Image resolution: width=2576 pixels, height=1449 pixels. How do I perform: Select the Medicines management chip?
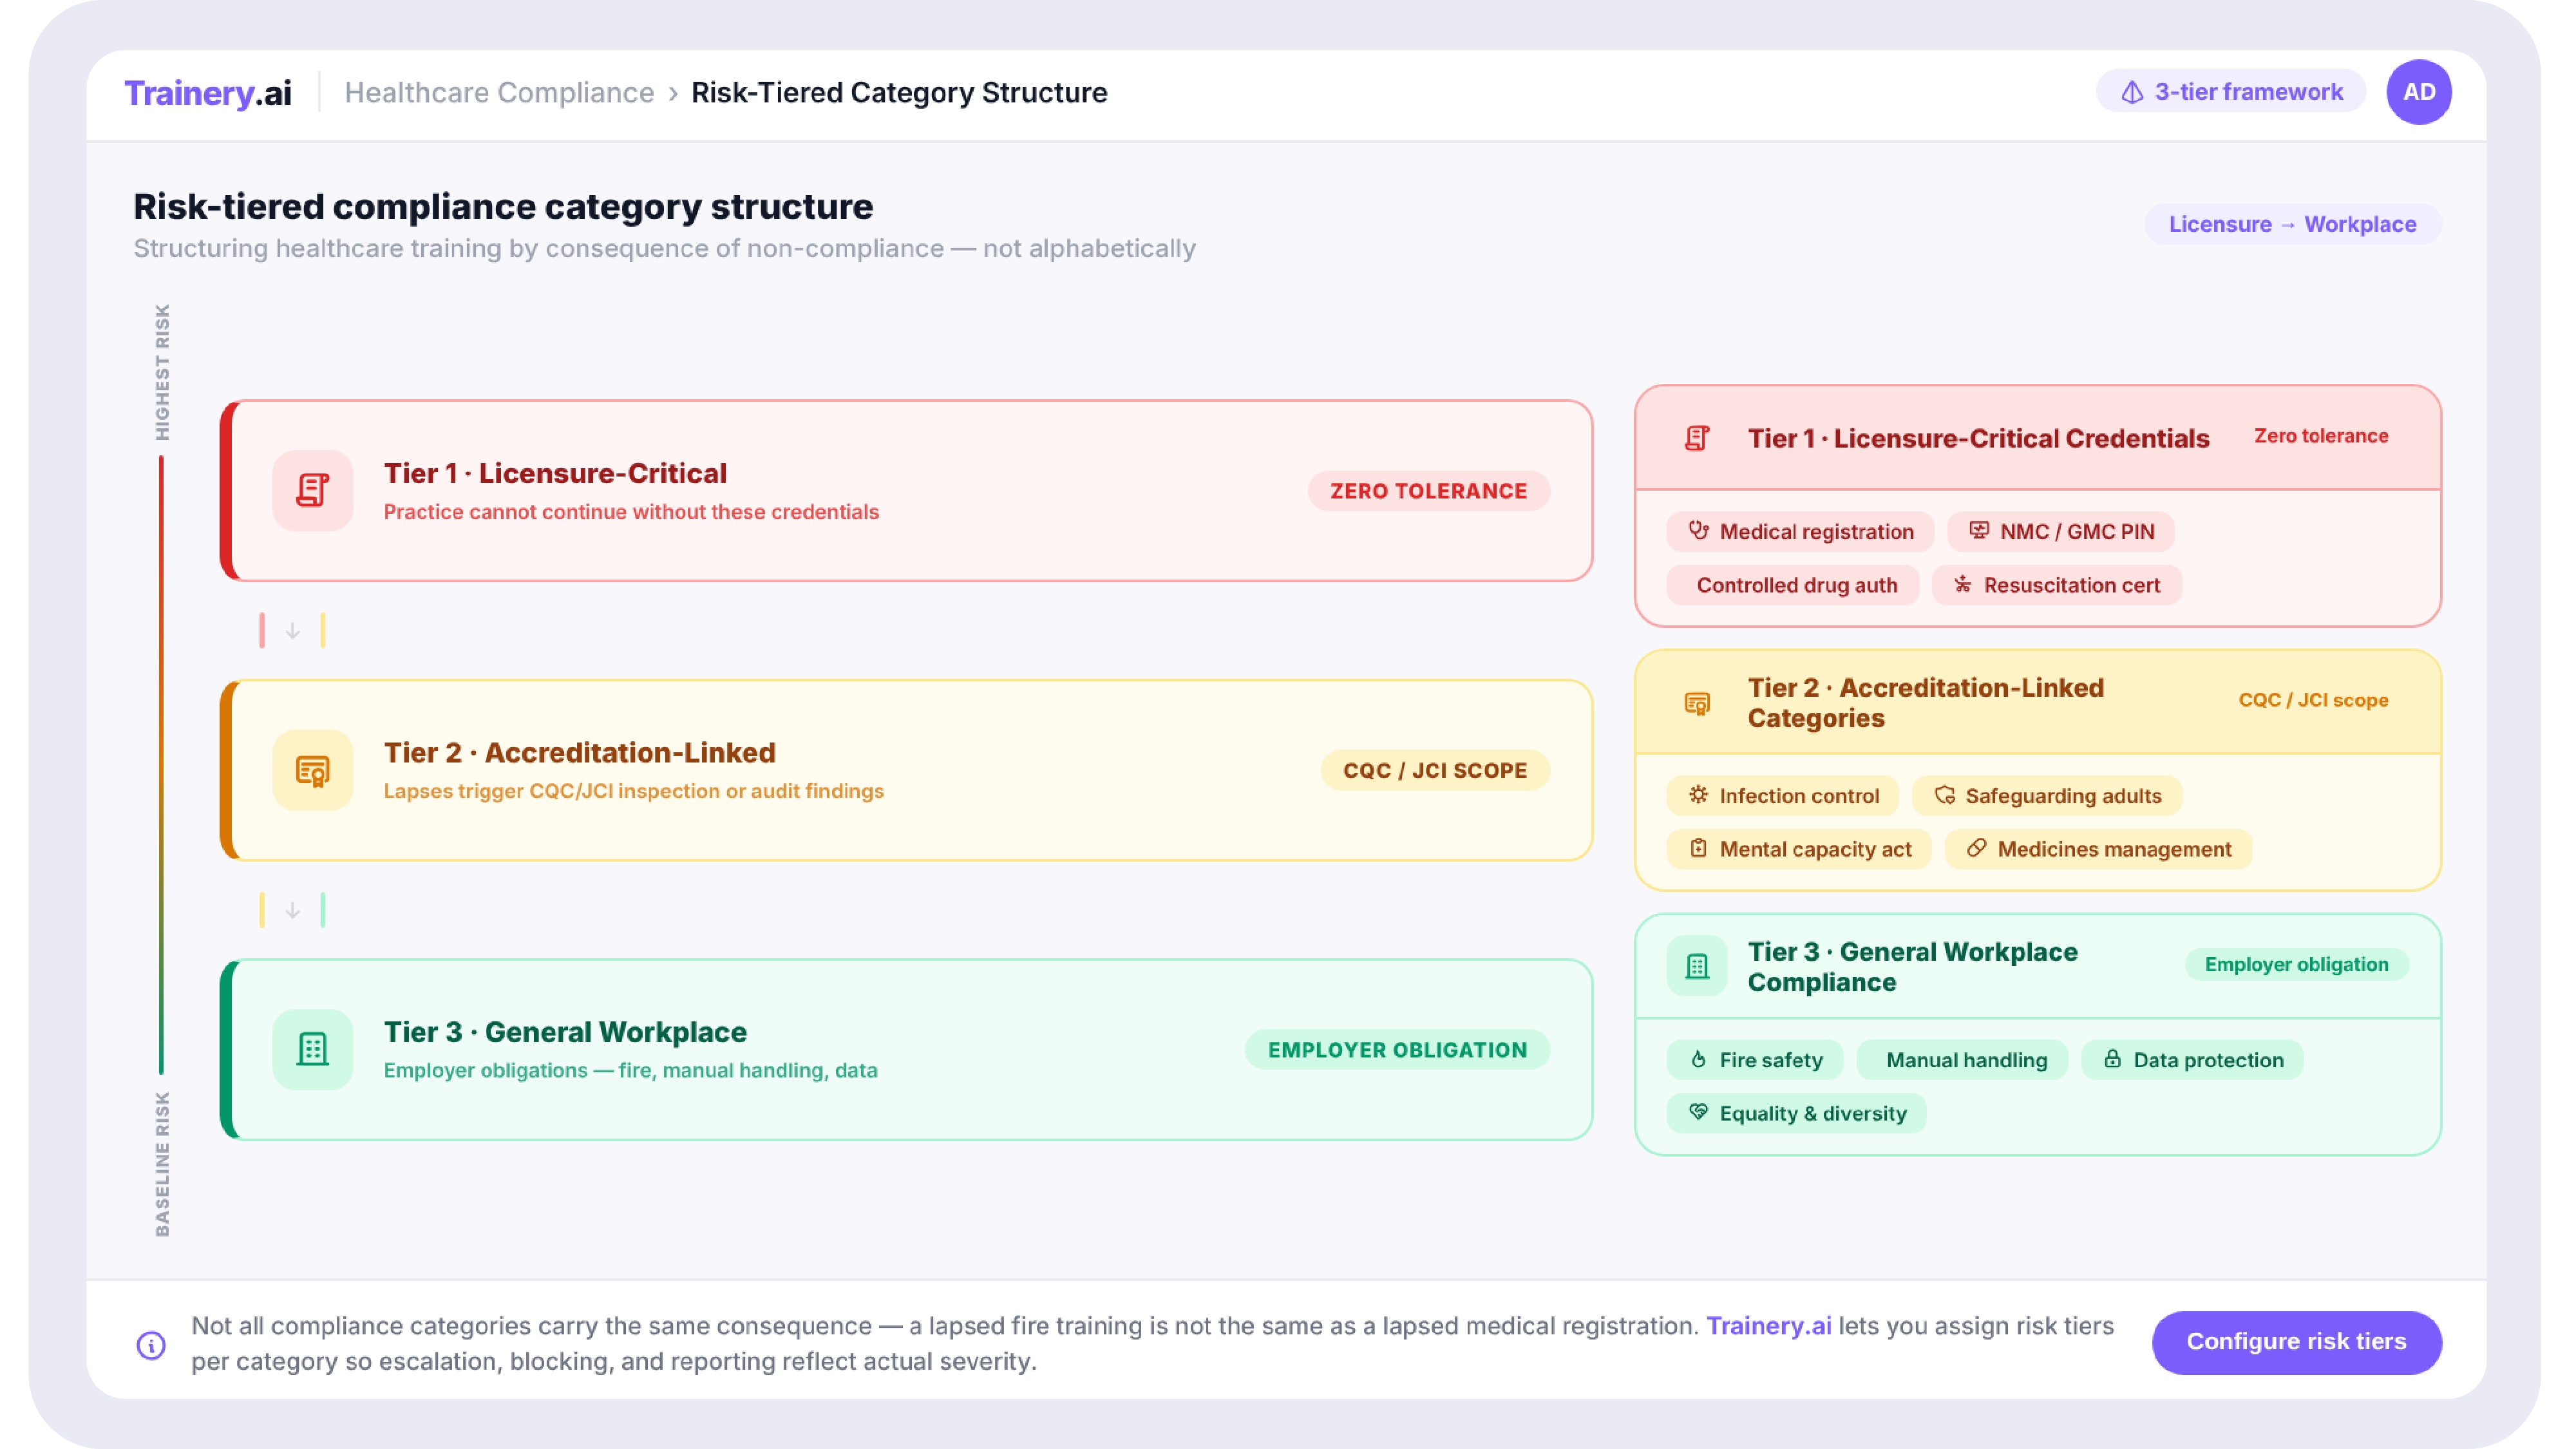pyautogui.click(x=2098, y=849)
